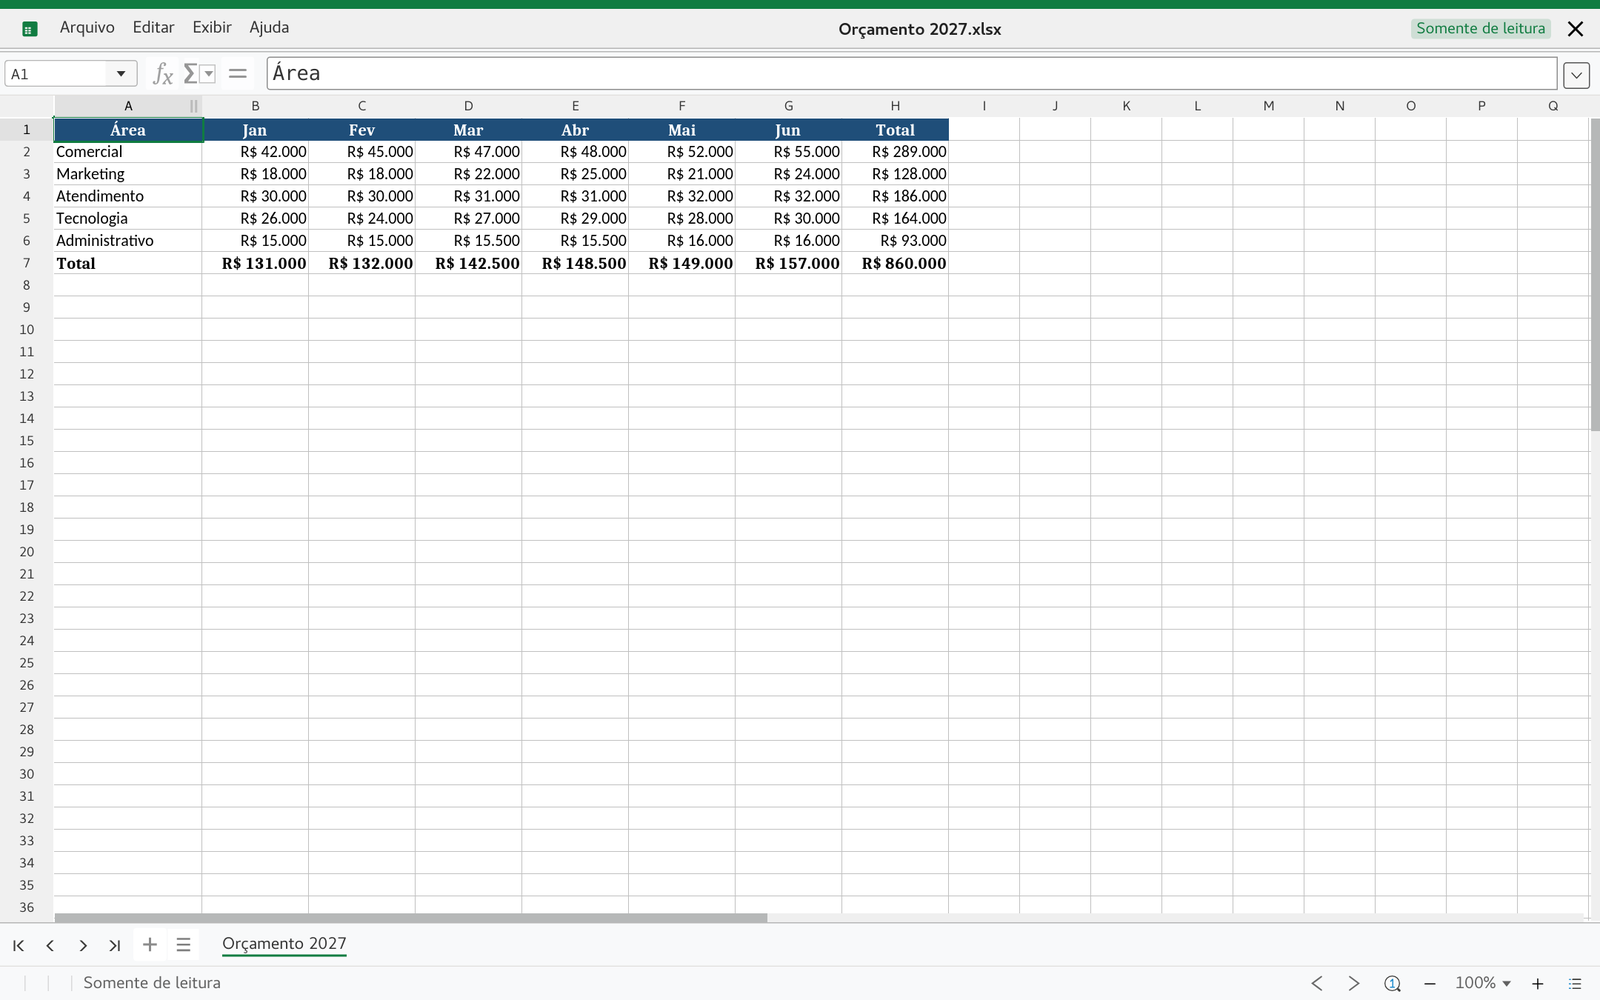Click the status bar next arrow
1600x1000 pixels.
coord(1354,983)
